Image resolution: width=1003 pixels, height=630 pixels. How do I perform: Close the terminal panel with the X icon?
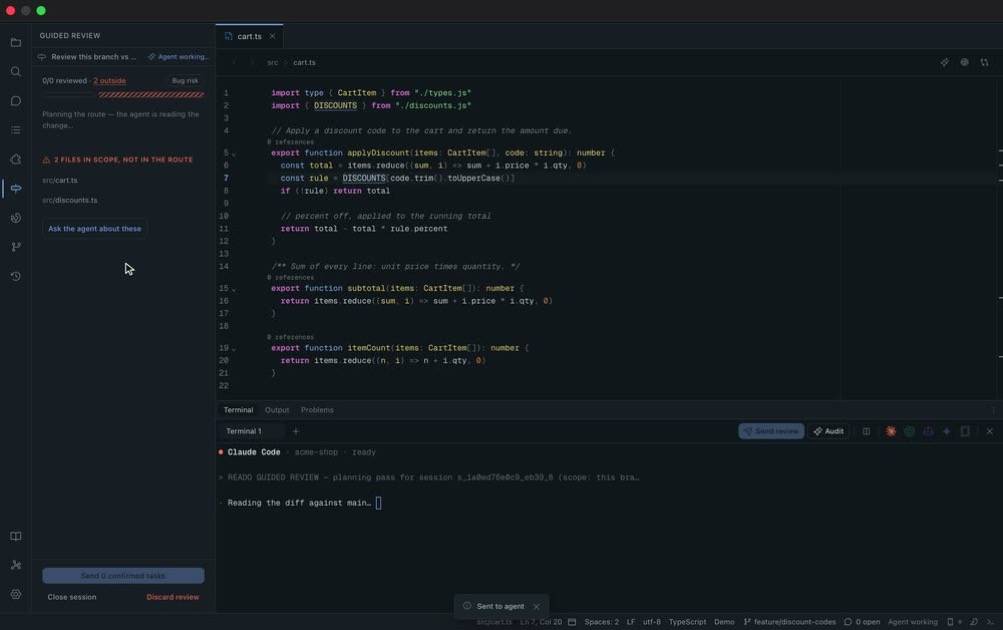click(990, 431)
